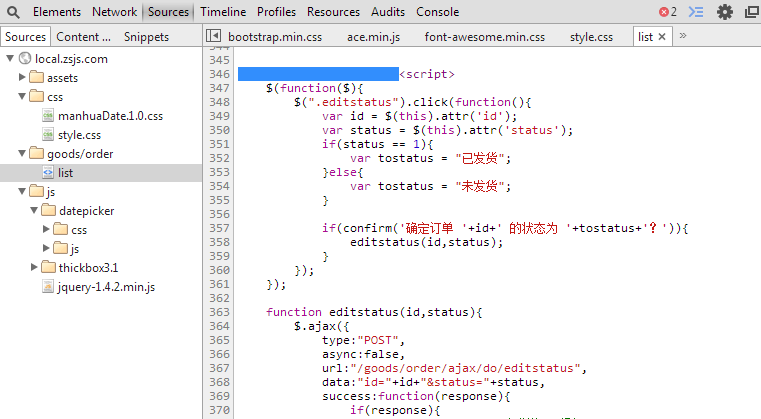Show more open file tabs chevron

coord(683,35)
